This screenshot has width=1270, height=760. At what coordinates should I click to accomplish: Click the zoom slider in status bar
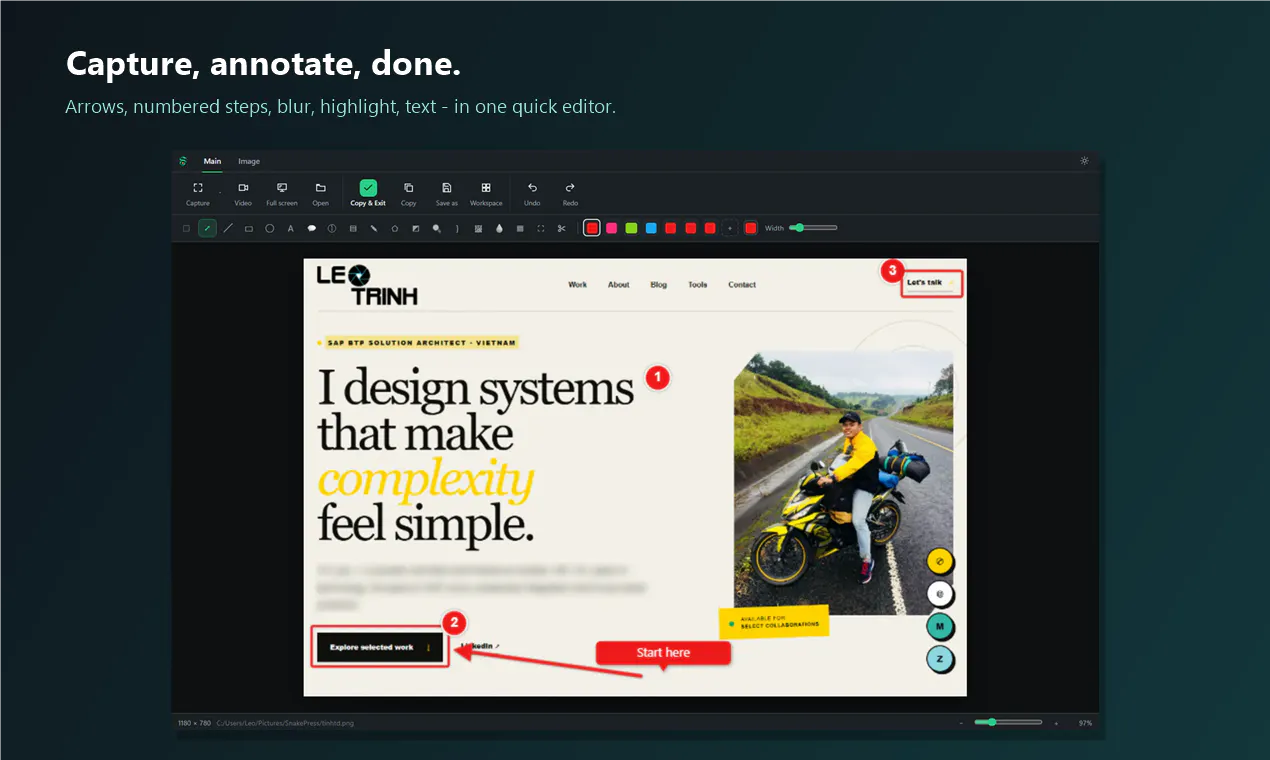point(1008,722)
